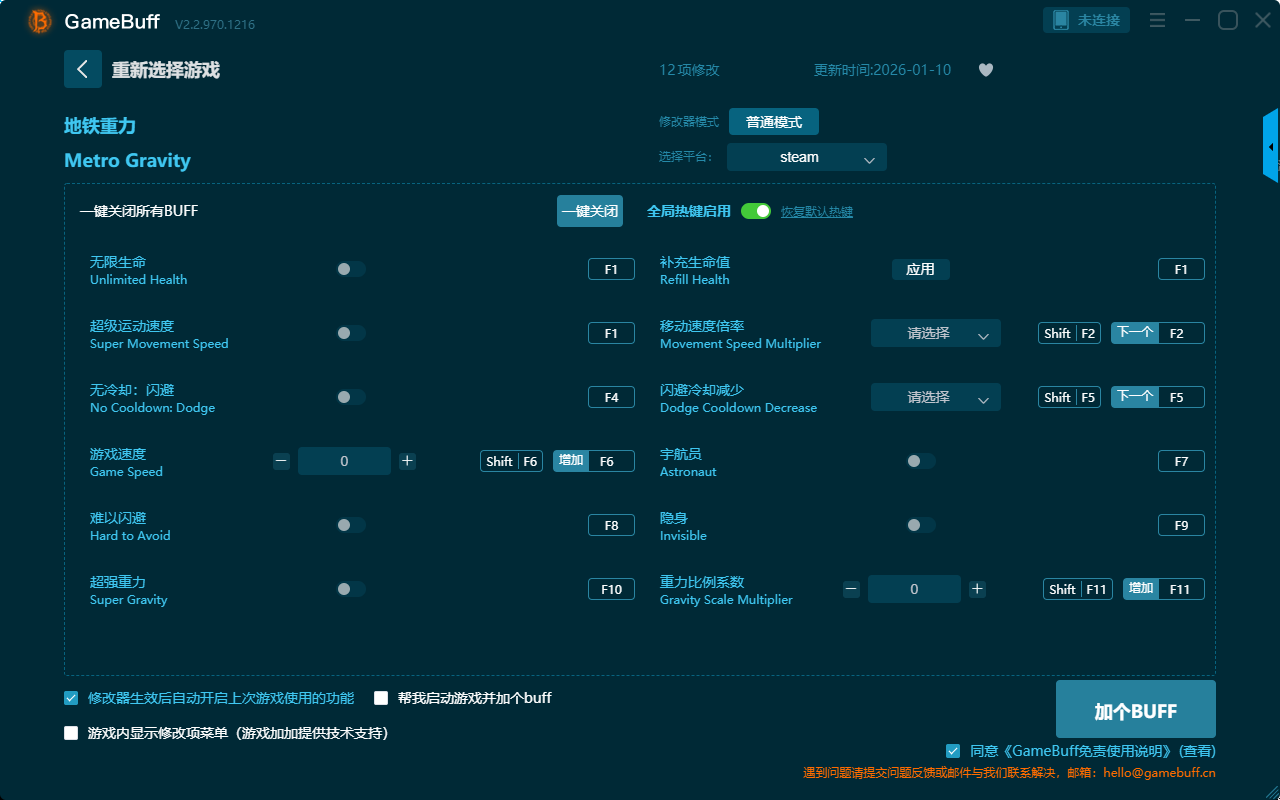Apply Refill Health with 应用 button
The image size is (1280, 800).
point(920,269)
